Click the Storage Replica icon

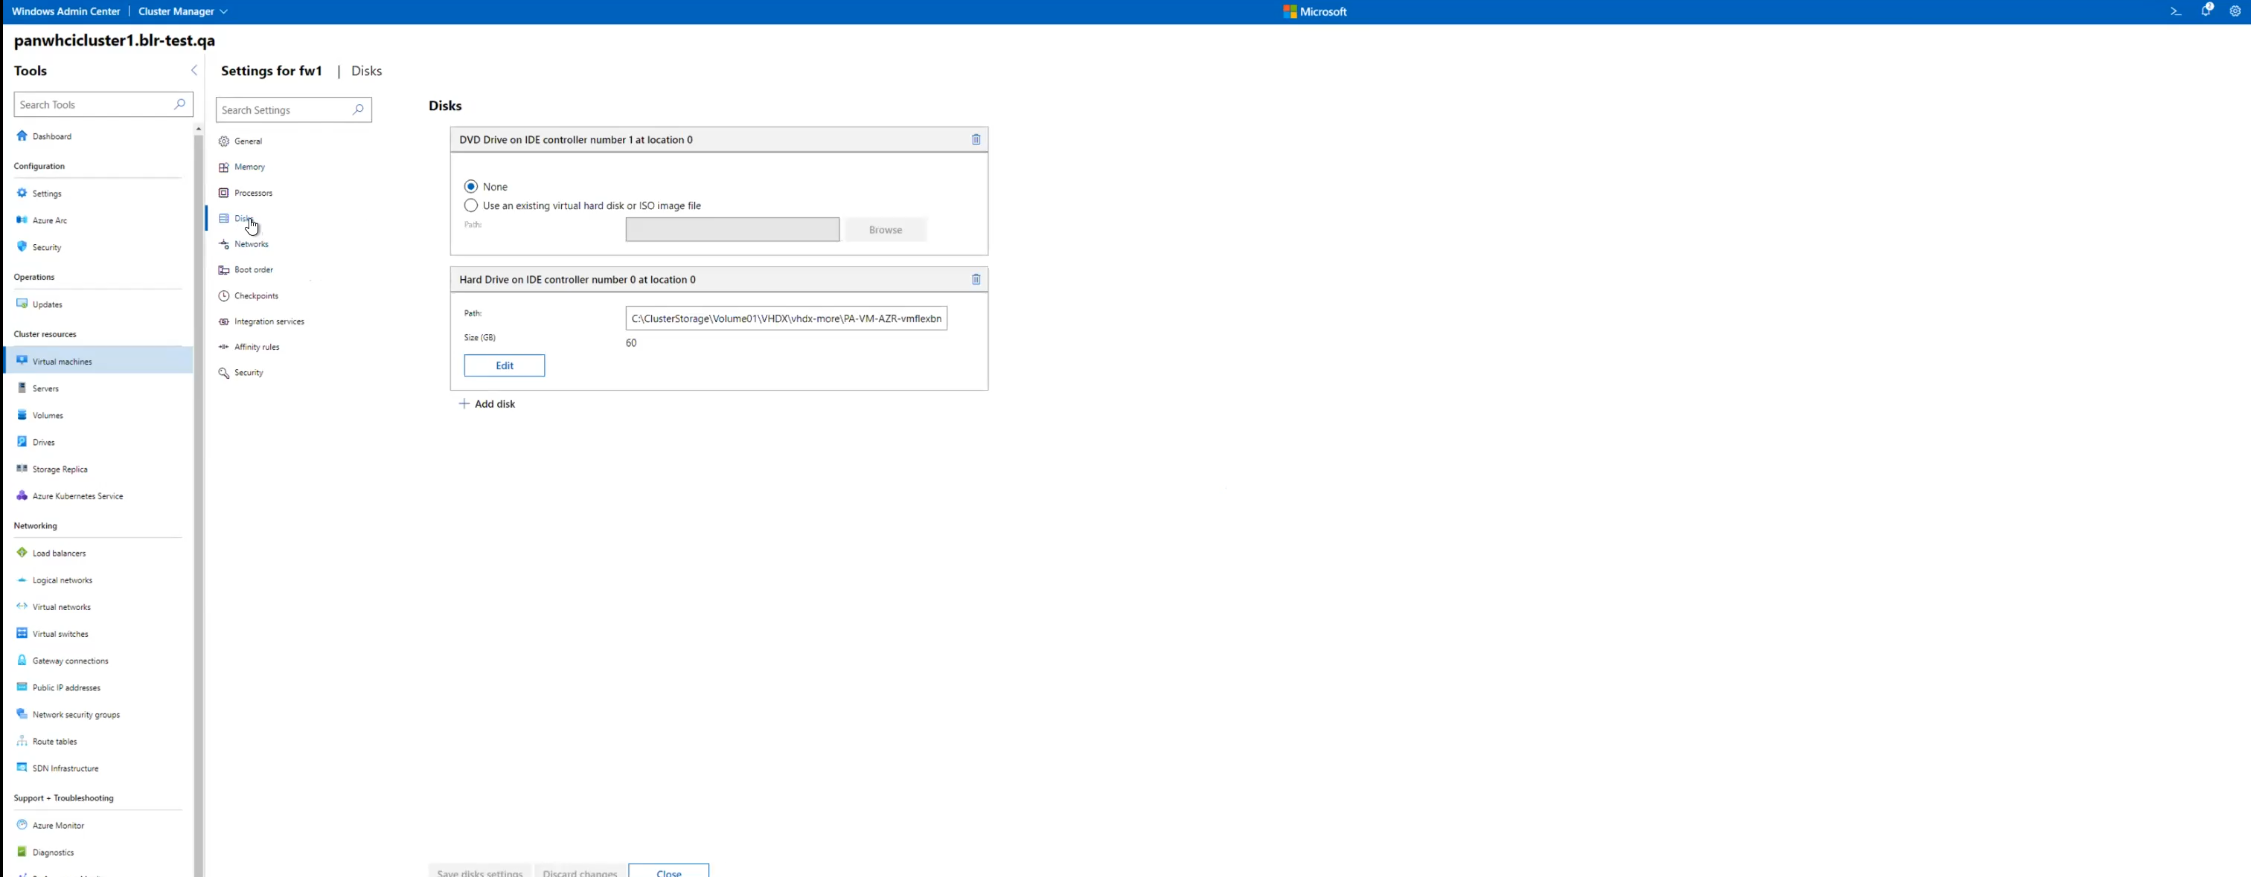click(22, 468)
